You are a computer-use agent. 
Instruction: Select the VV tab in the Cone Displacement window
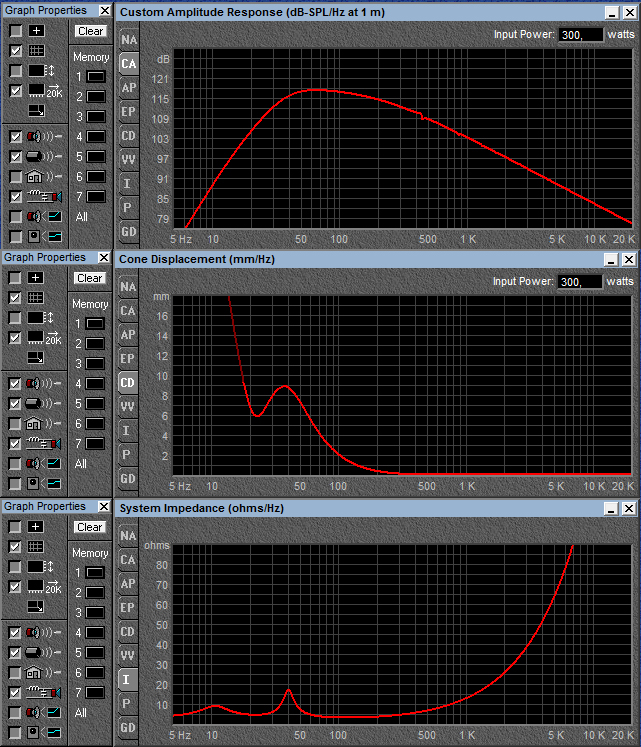pyautogui.click(x=127, y=406)
